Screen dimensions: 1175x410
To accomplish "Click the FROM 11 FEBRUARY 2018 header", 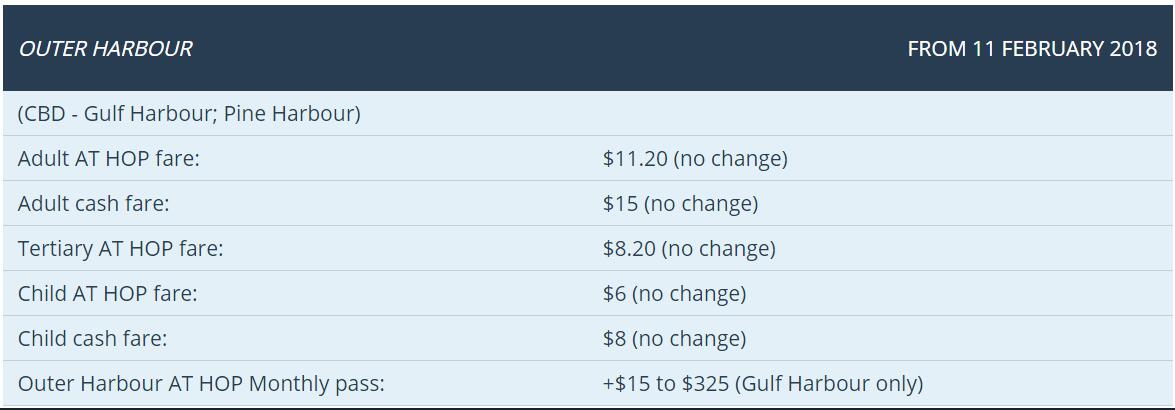I will [x=1031, y=49].
